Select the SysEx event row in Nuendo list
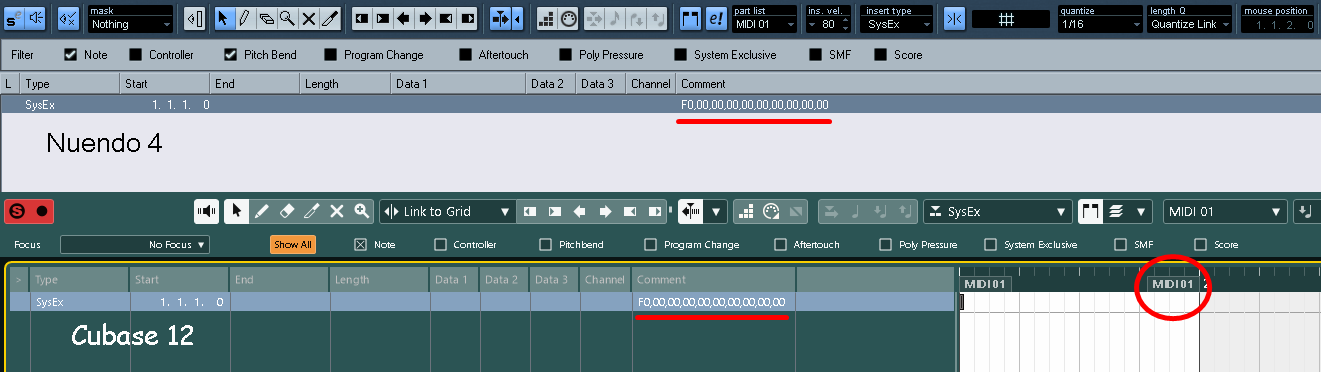The width and height of the screenshot is (1321, 372). (660, 104)
